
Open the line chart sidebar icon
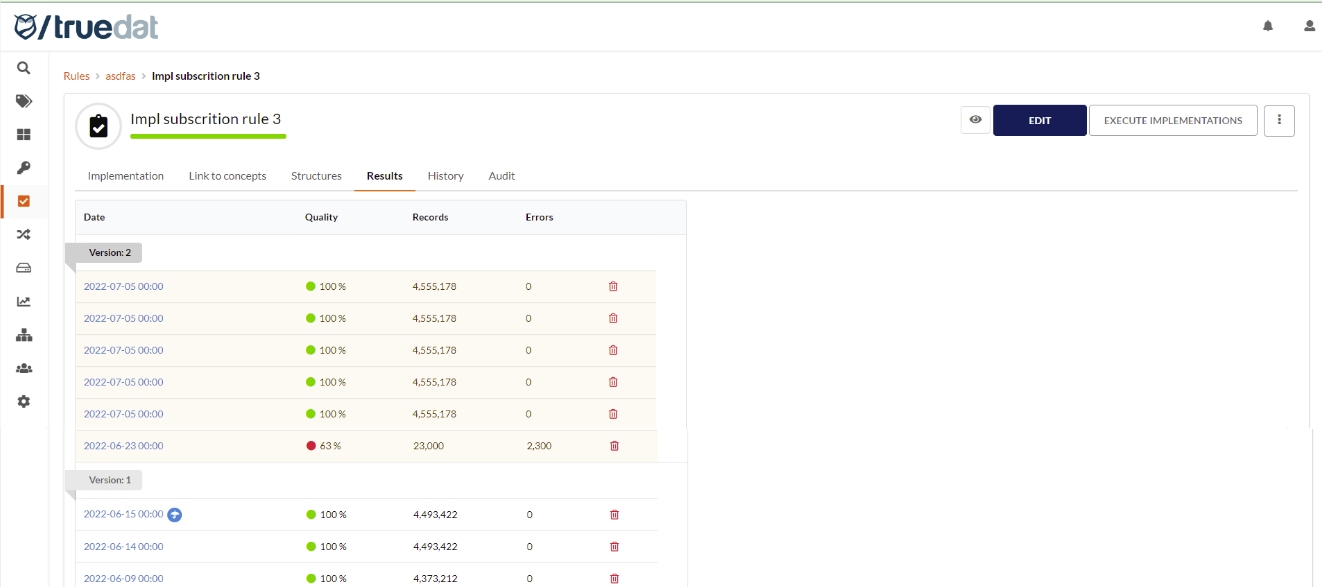click(x=24, y=301)
